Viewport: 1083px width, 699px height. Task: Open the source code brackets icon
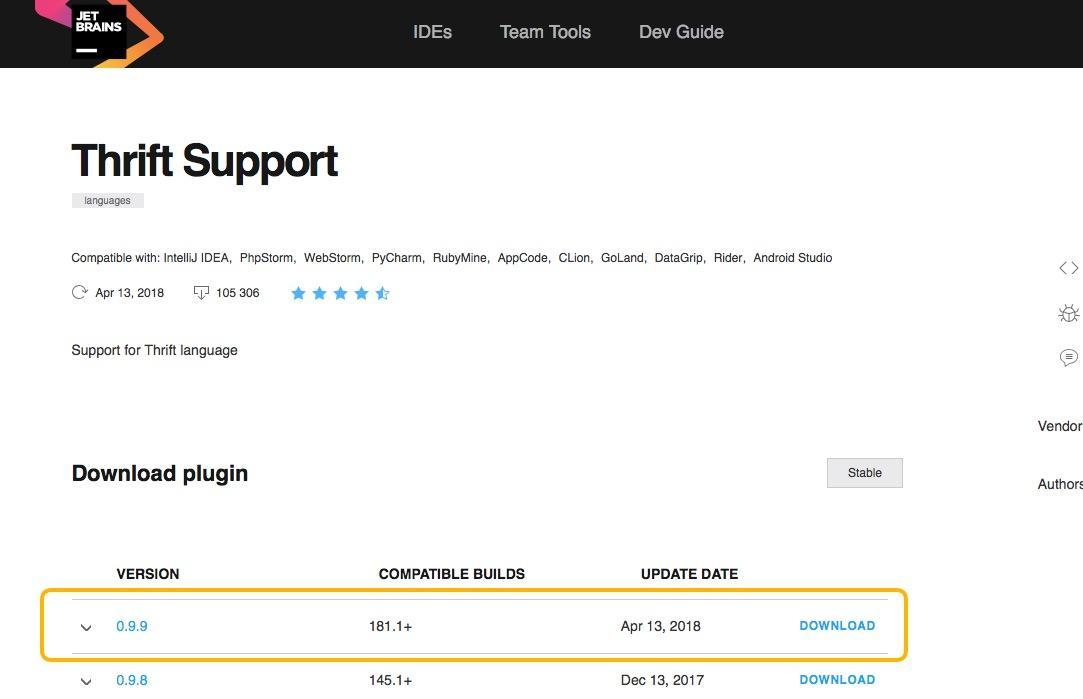pos(1068,268)
